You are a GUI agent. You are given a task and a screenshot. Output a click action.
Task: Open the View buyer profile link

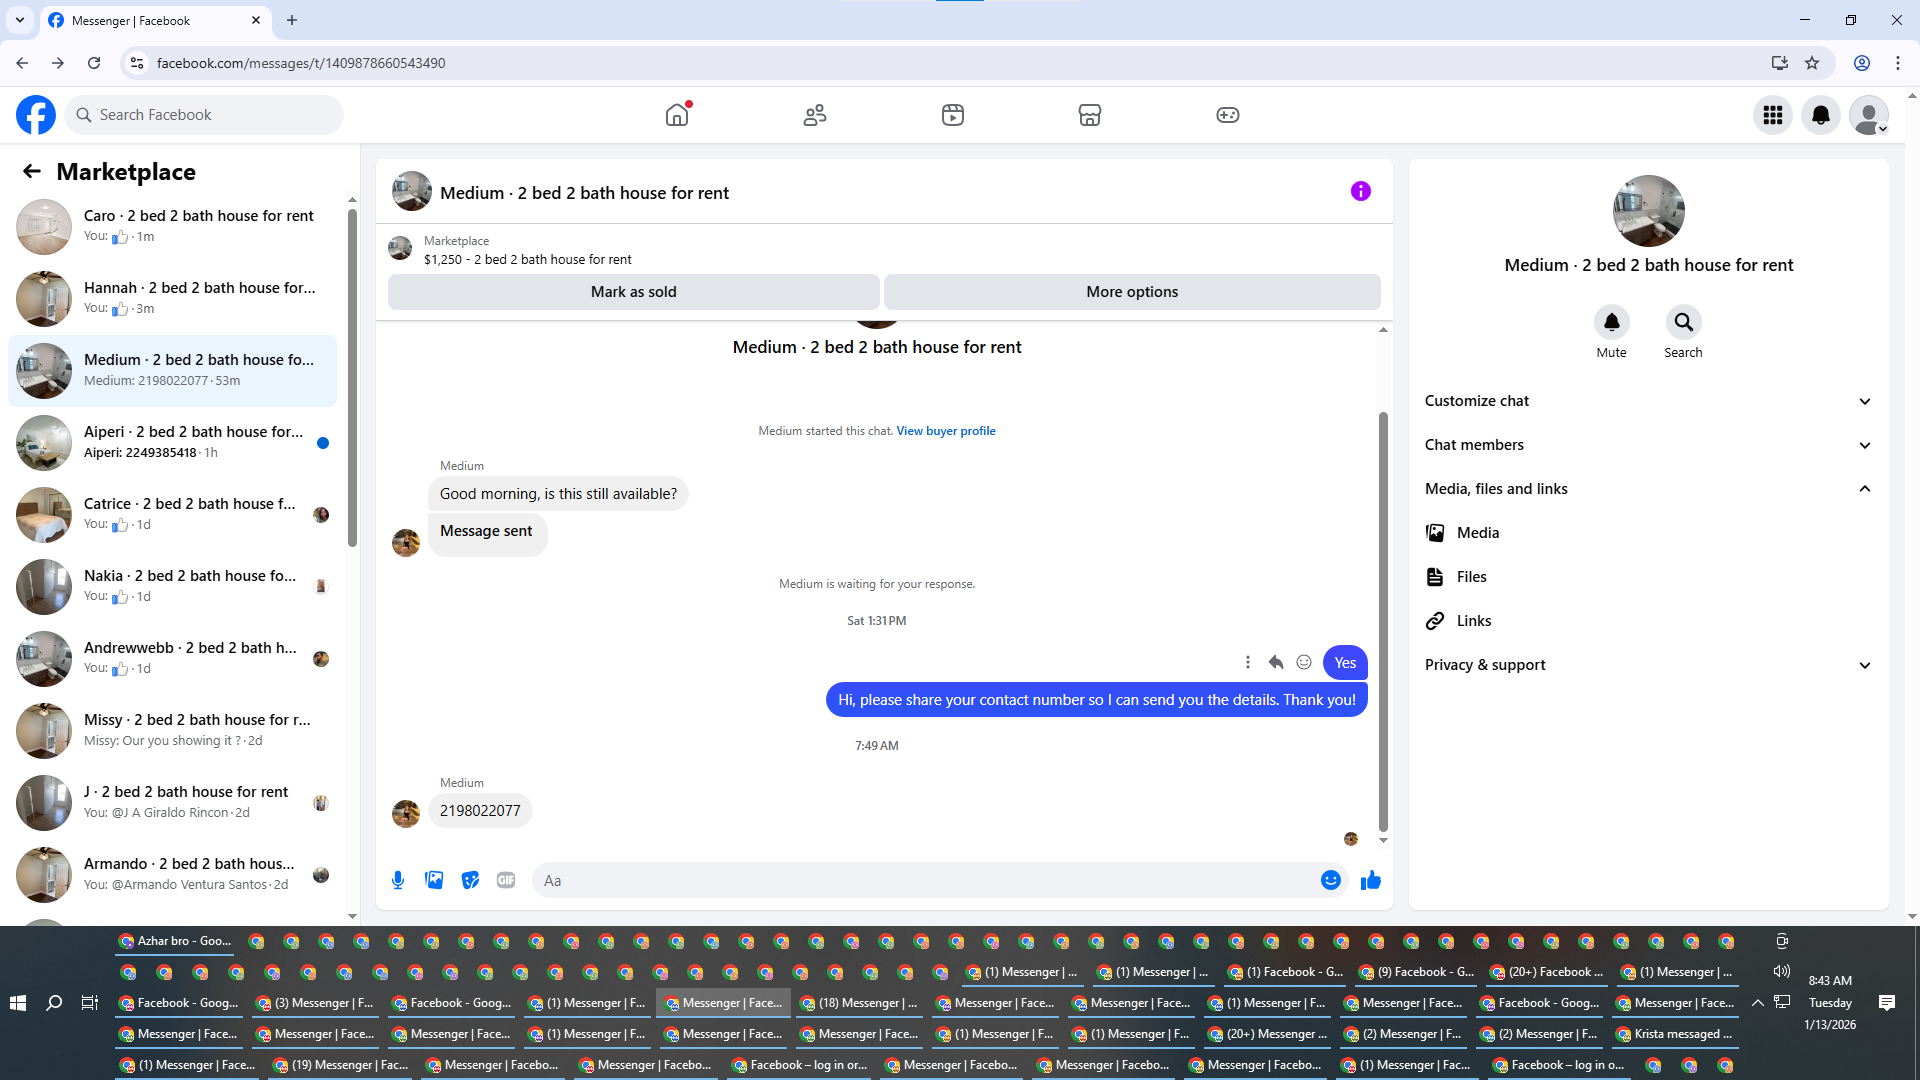pyautogui.click(x=945, y=431)
